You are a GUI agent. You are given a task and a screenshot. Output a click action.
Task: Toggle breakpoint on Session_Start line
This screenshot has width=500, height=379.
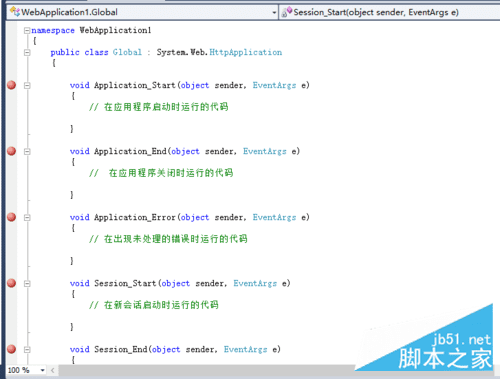coord(12,283)
